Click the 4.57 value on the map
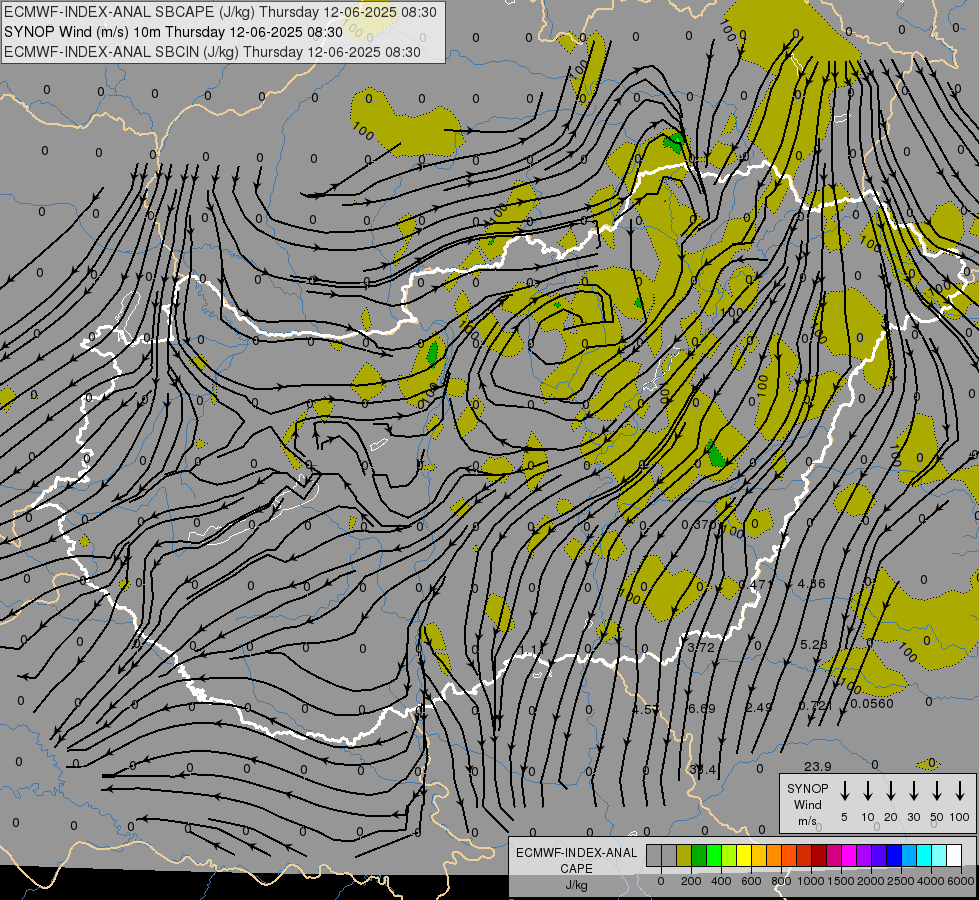The width and height of the screenshot is (979, 900). 646,710
